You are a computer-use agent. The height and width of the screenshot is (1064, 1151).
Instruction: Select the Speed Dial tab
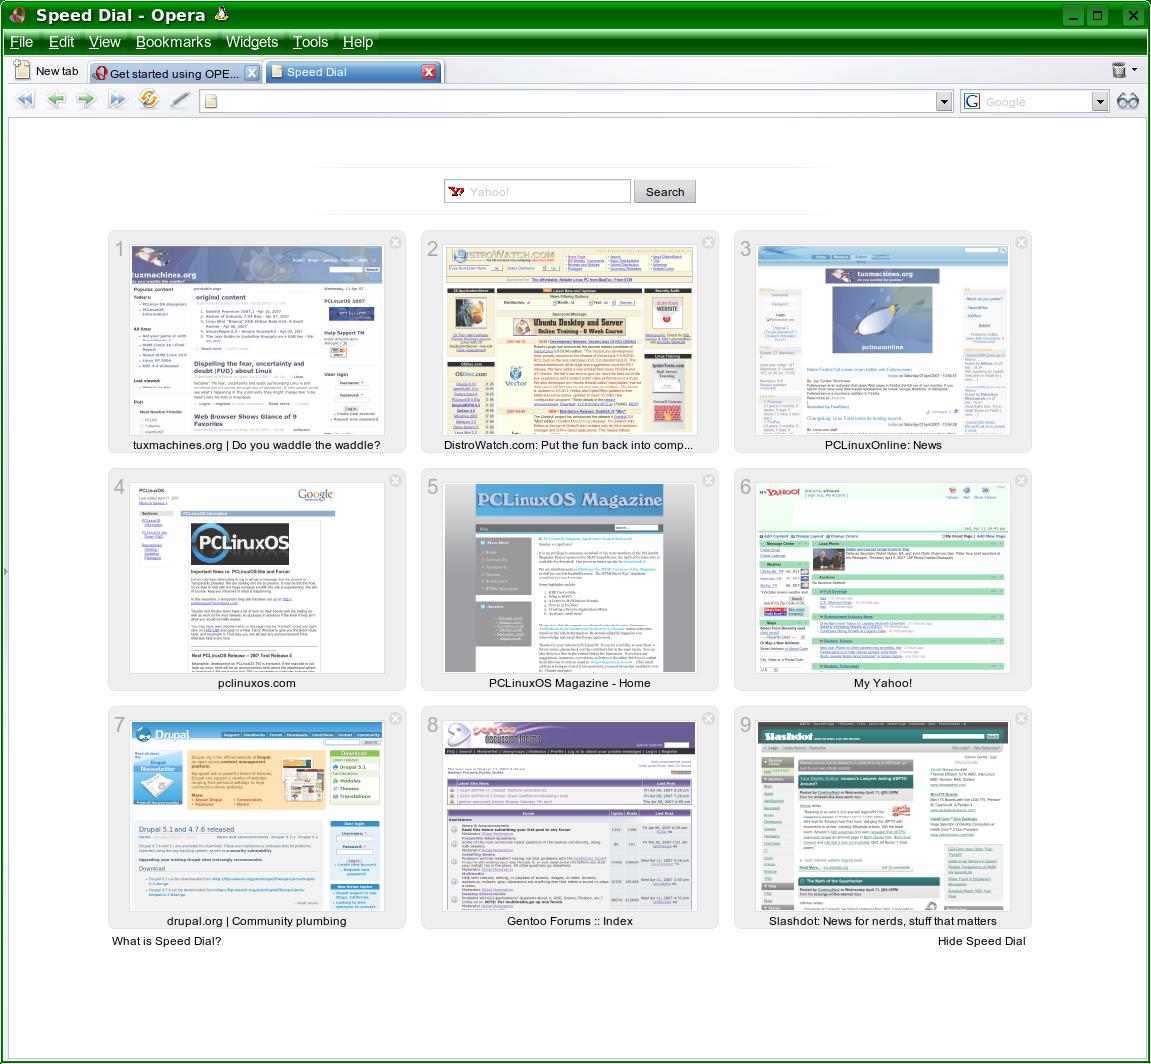[x=353, y=72]
